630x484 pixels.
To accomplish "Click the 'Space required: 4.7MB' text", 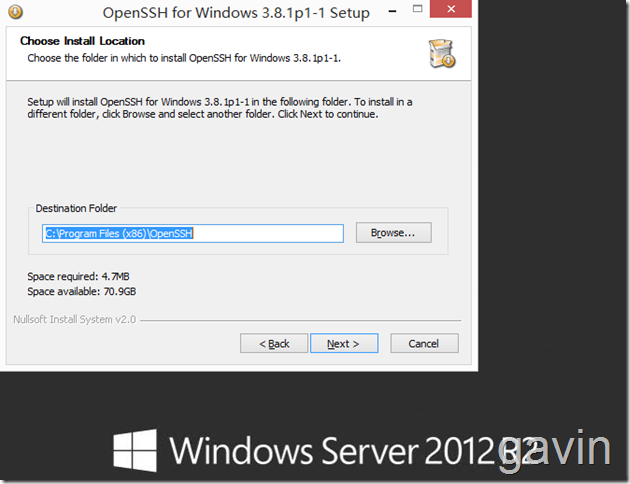I will [x=78, y=276].
